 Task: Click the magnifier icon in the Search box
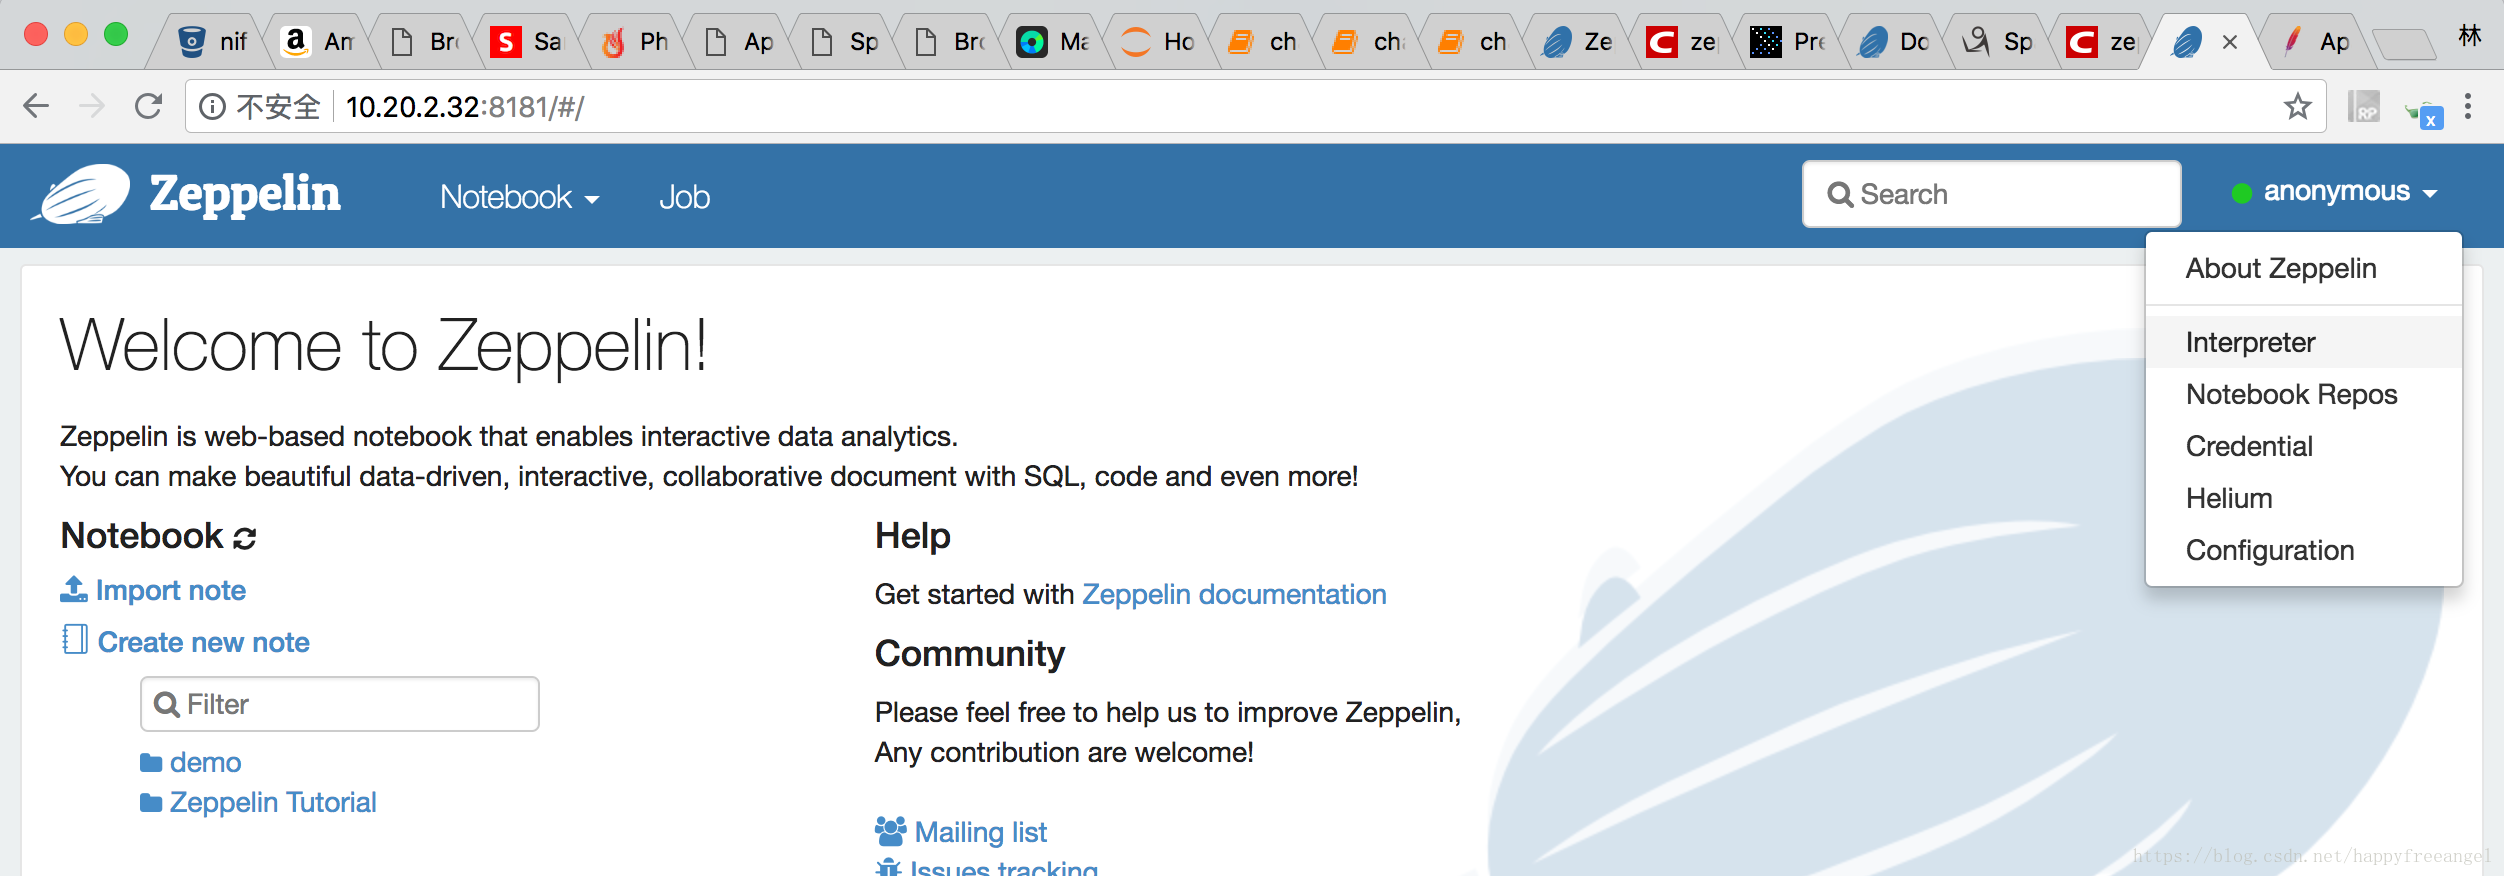pos(1840,194)
